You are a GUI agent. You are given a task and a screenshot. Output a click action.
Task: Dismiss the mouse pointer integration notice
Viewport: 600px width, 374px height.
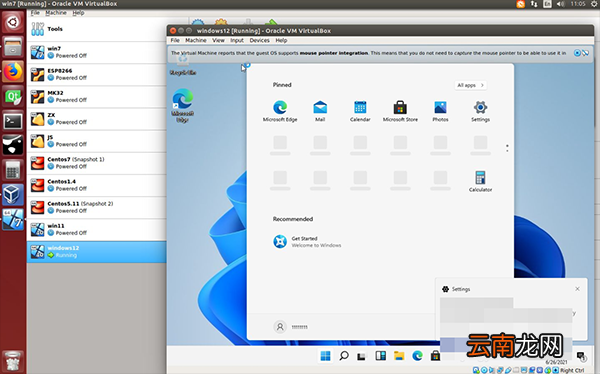click(577, 53)
